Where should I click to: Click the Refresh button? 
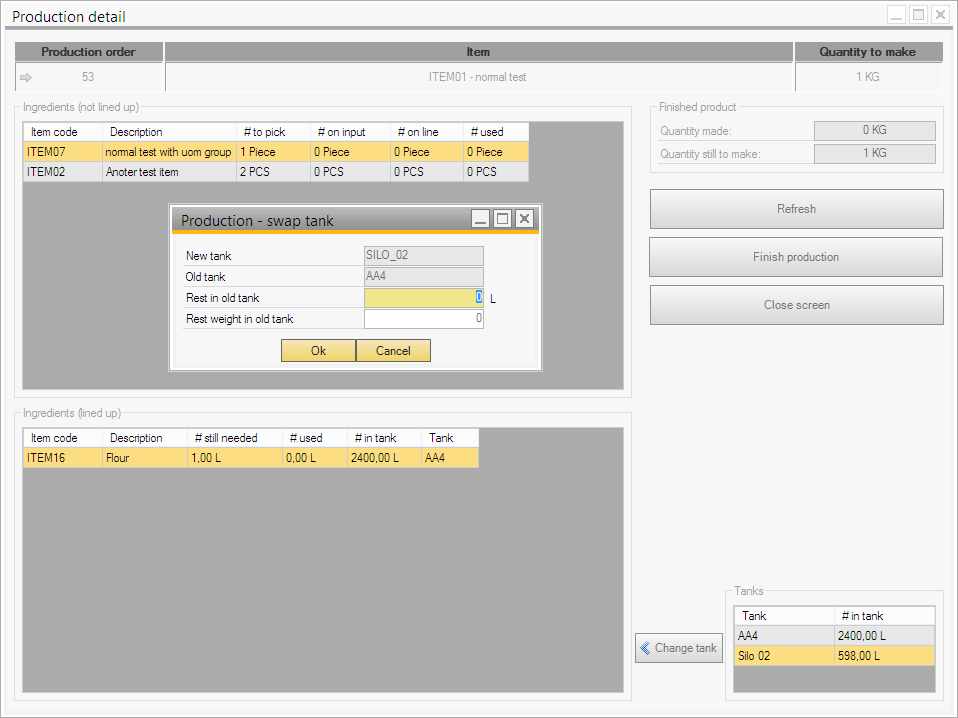pyautogui.click(x=796, y=209)
